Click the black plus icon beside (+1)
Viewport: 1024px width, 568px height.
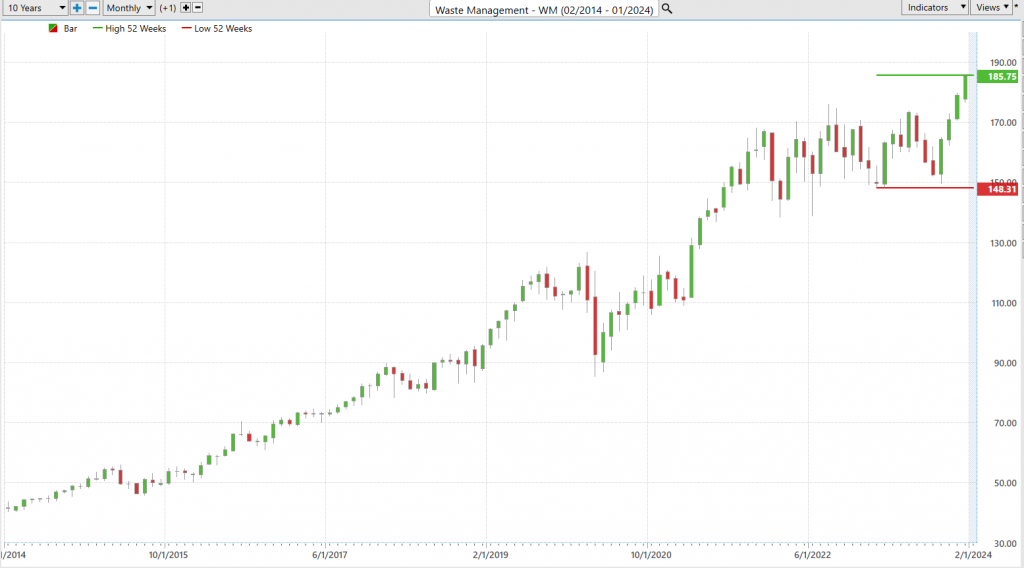[x=185, y=8]
